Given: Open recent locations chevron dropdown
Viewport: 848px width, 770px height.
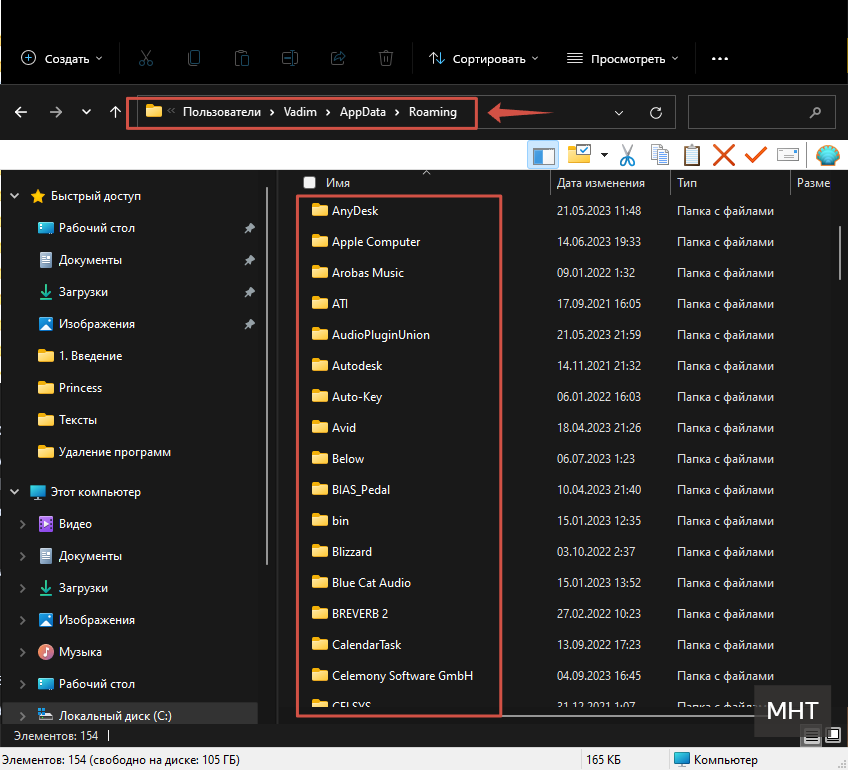Looking at the screenshot, I should coord(86,112).
